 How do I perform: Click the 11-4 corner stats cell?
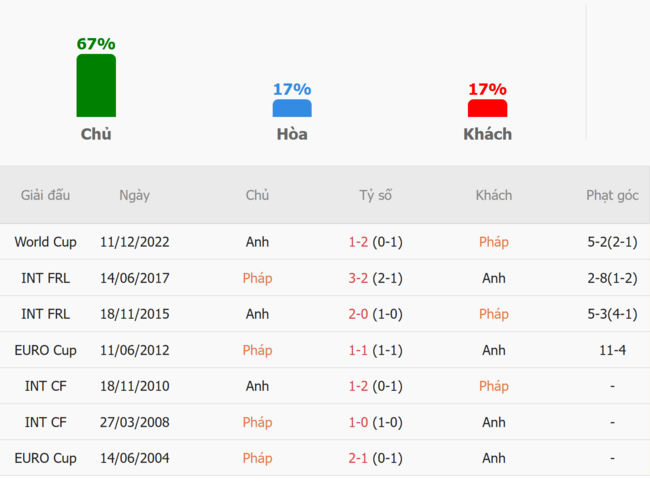(612, 350)
